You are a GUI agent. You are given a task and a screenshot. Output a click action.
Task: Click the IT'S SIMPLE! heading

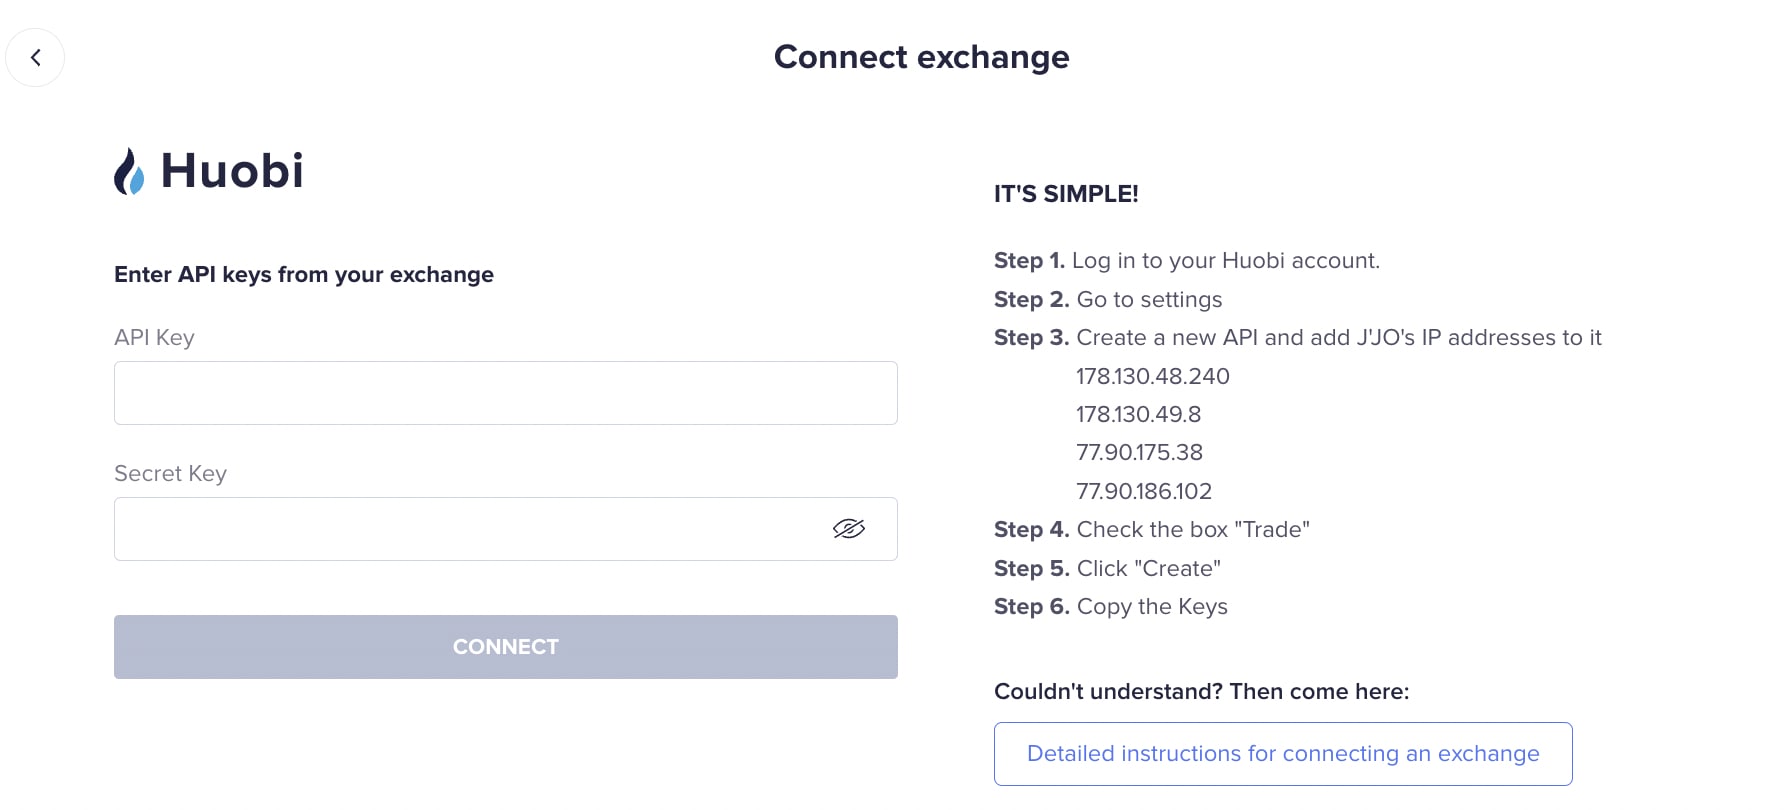(x=1066, y=194)
